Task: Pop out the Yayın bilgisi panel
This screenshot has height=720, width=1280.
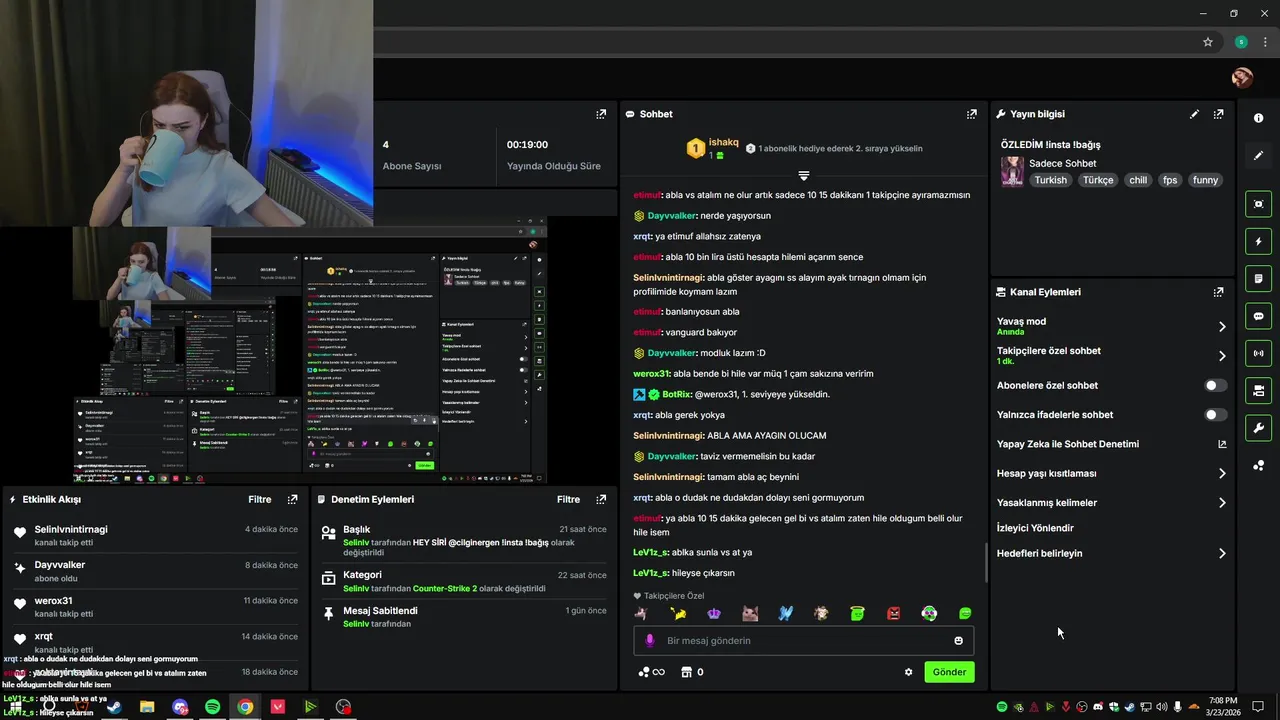Action: 1218,114
